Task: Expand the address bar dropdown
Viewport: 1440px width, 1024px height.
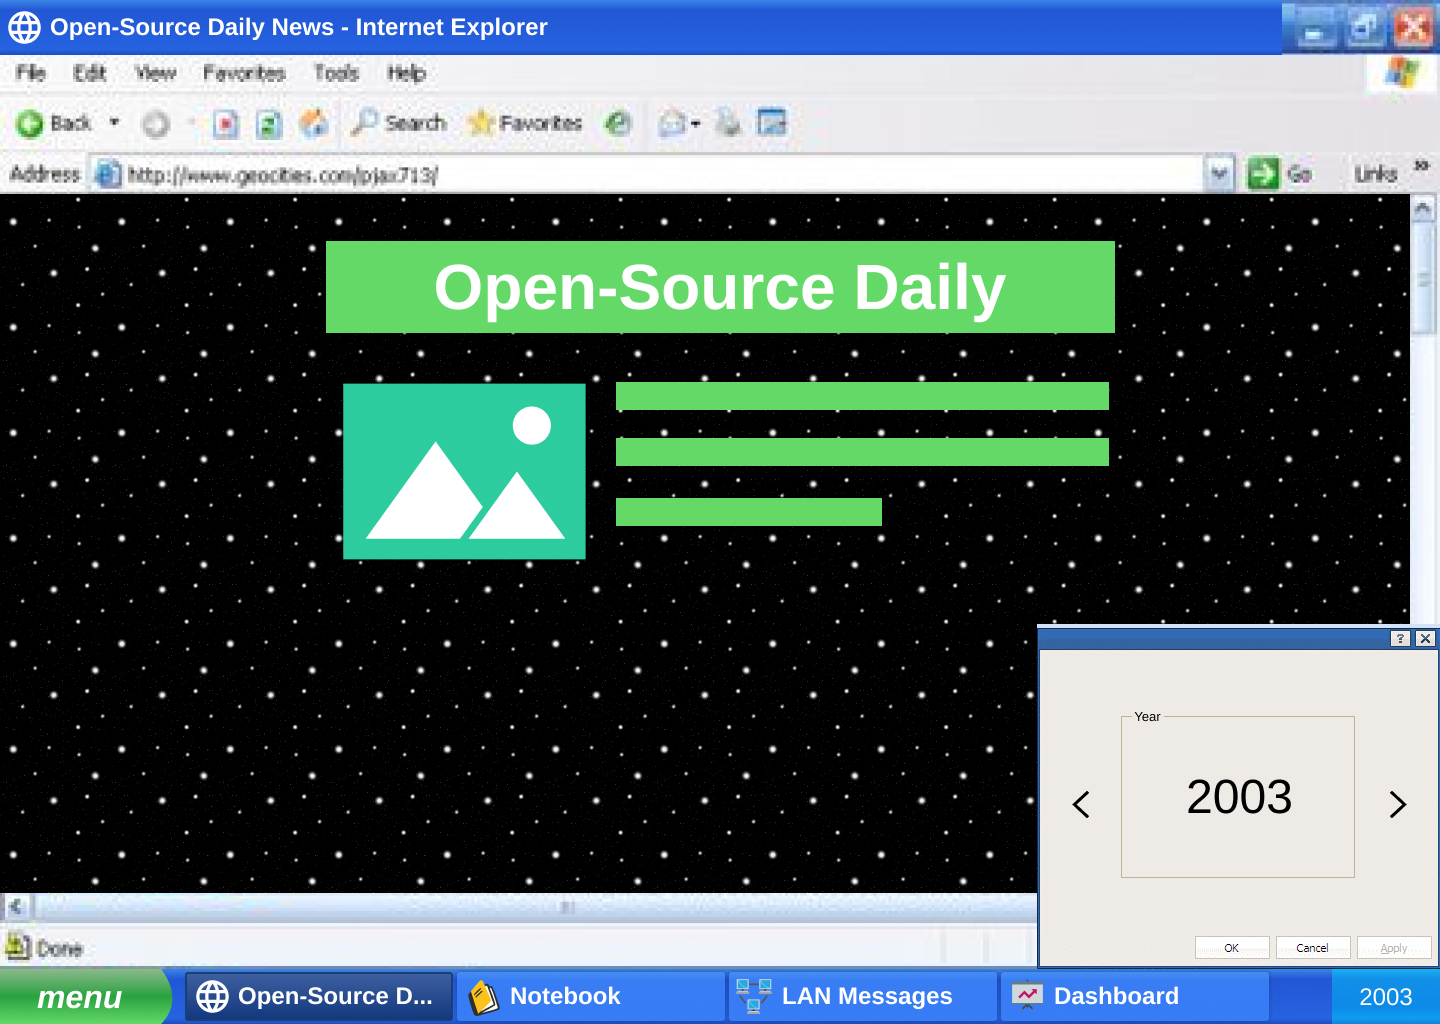Action: [x=1219, y=174]
